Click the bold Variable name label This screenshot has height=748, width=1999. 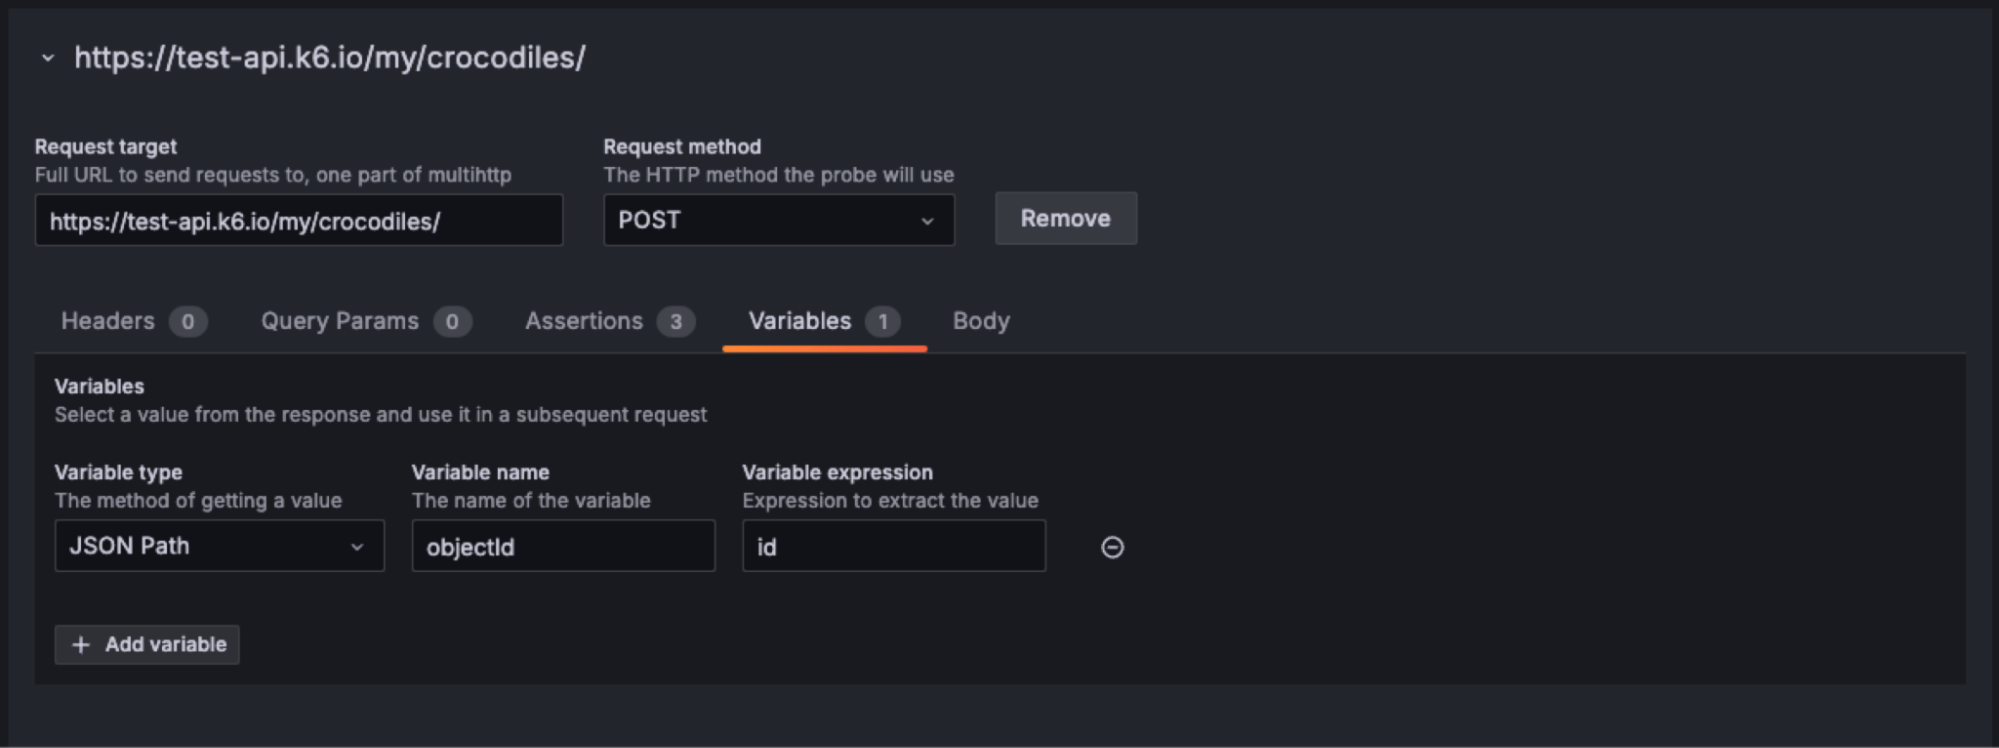coord(480,472)
